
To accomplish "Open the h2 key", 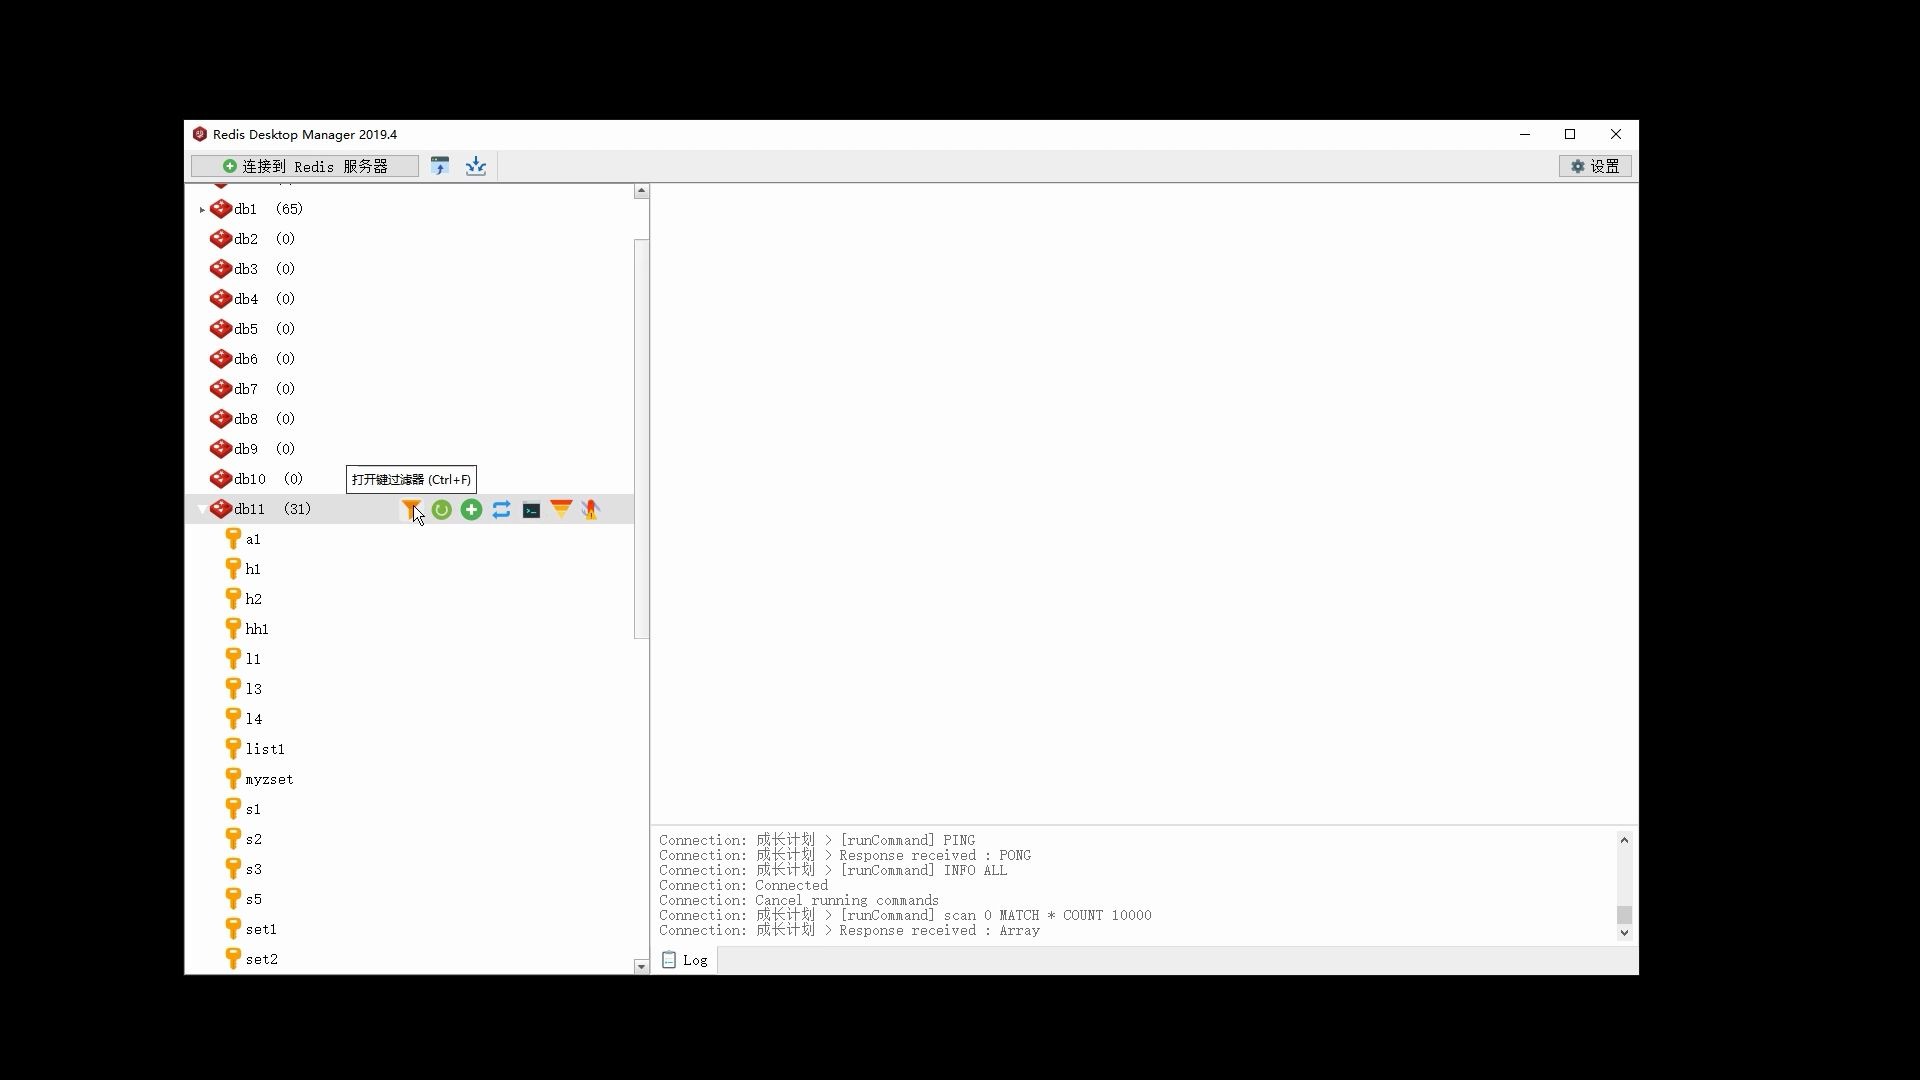I will 254,599.
